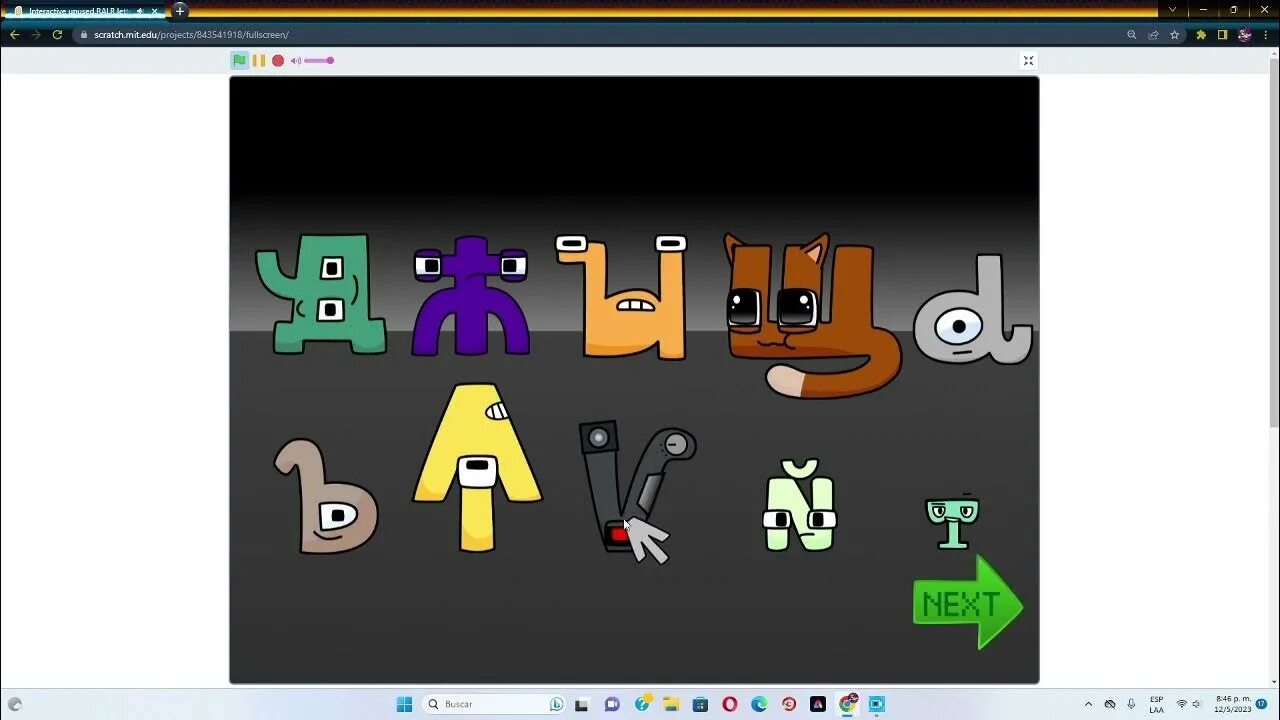Open Opera browser from the taskbar

(x=730, y=704)
